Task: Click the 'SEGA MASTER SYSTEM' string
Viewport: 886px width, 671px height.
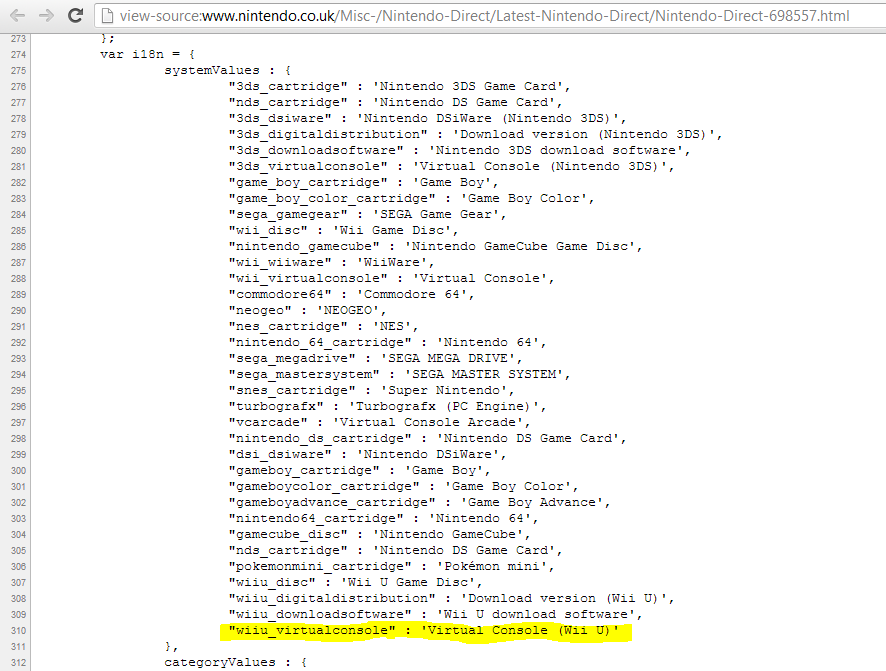Action: pos(484,374)
